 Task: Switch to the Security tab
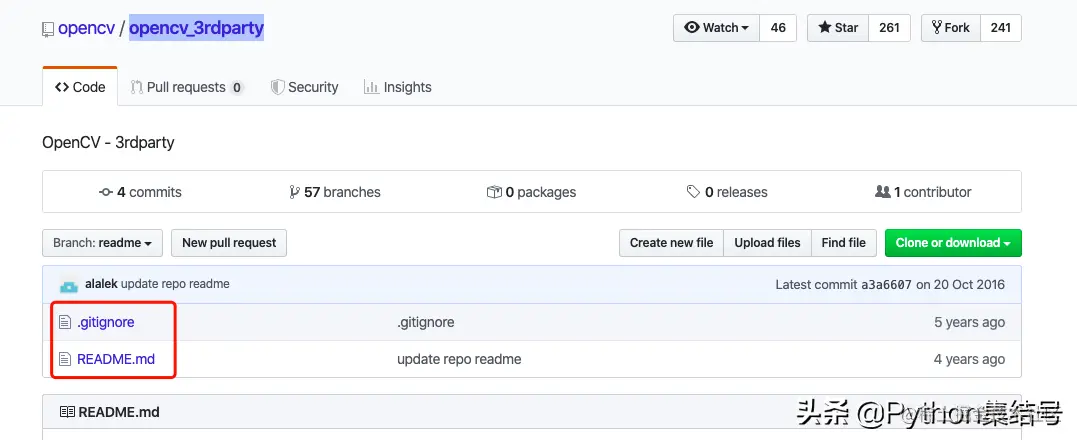coord(304,87)
